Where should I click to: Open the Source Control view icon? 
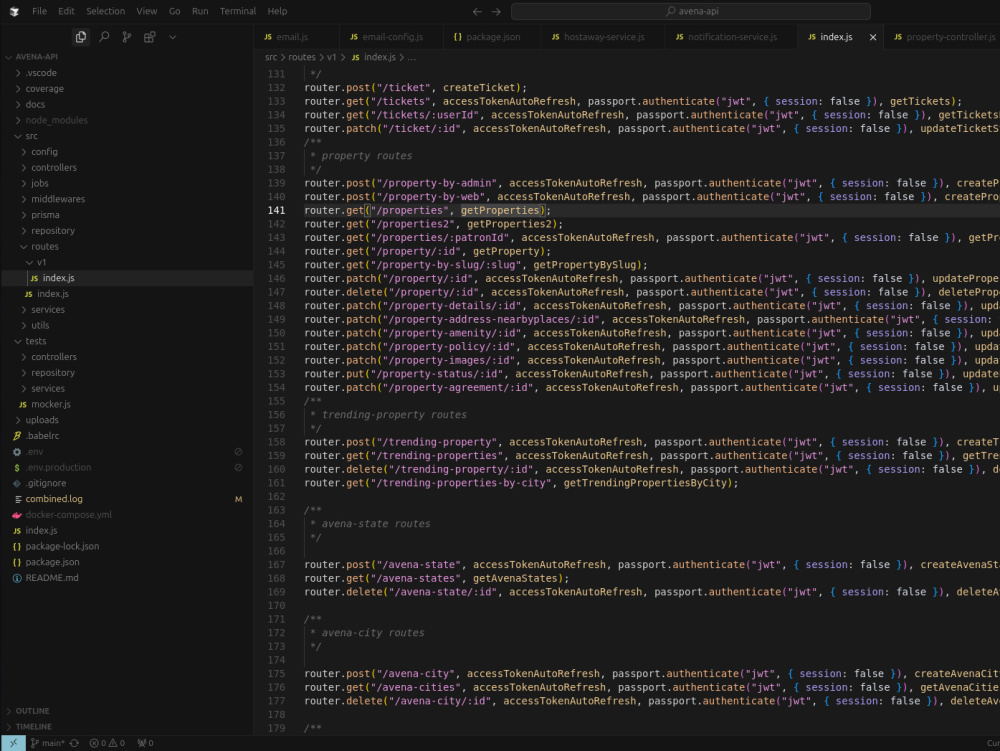(127, 37)
